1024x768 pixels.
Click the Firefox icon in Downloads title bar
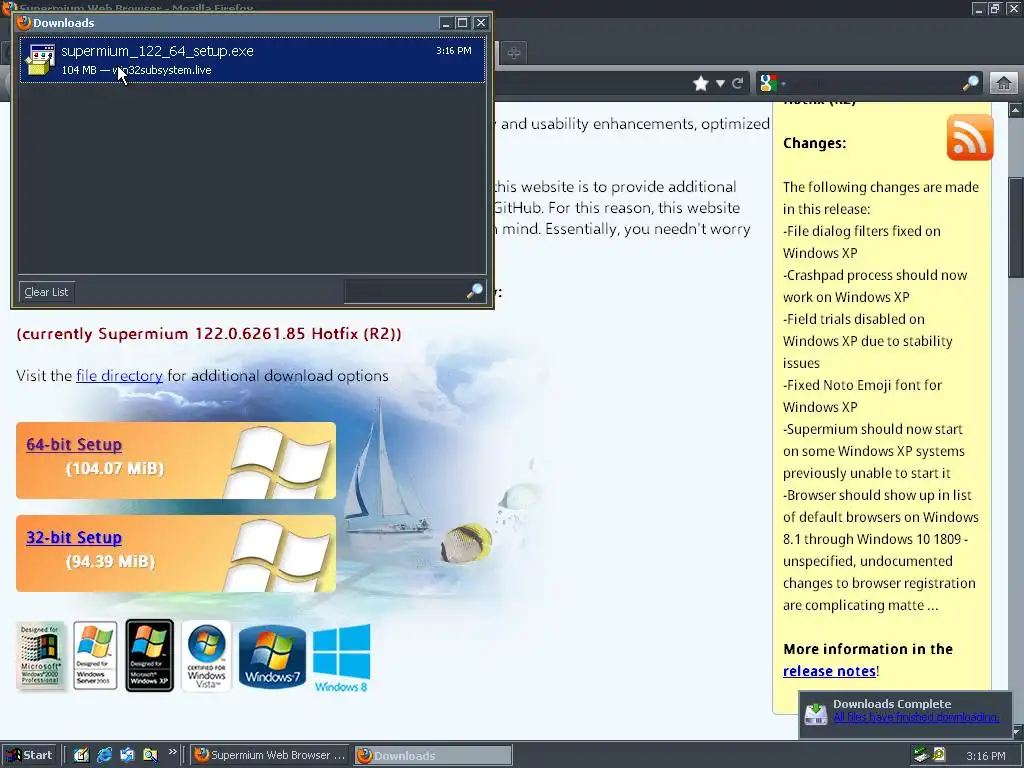tap(24, 23)
